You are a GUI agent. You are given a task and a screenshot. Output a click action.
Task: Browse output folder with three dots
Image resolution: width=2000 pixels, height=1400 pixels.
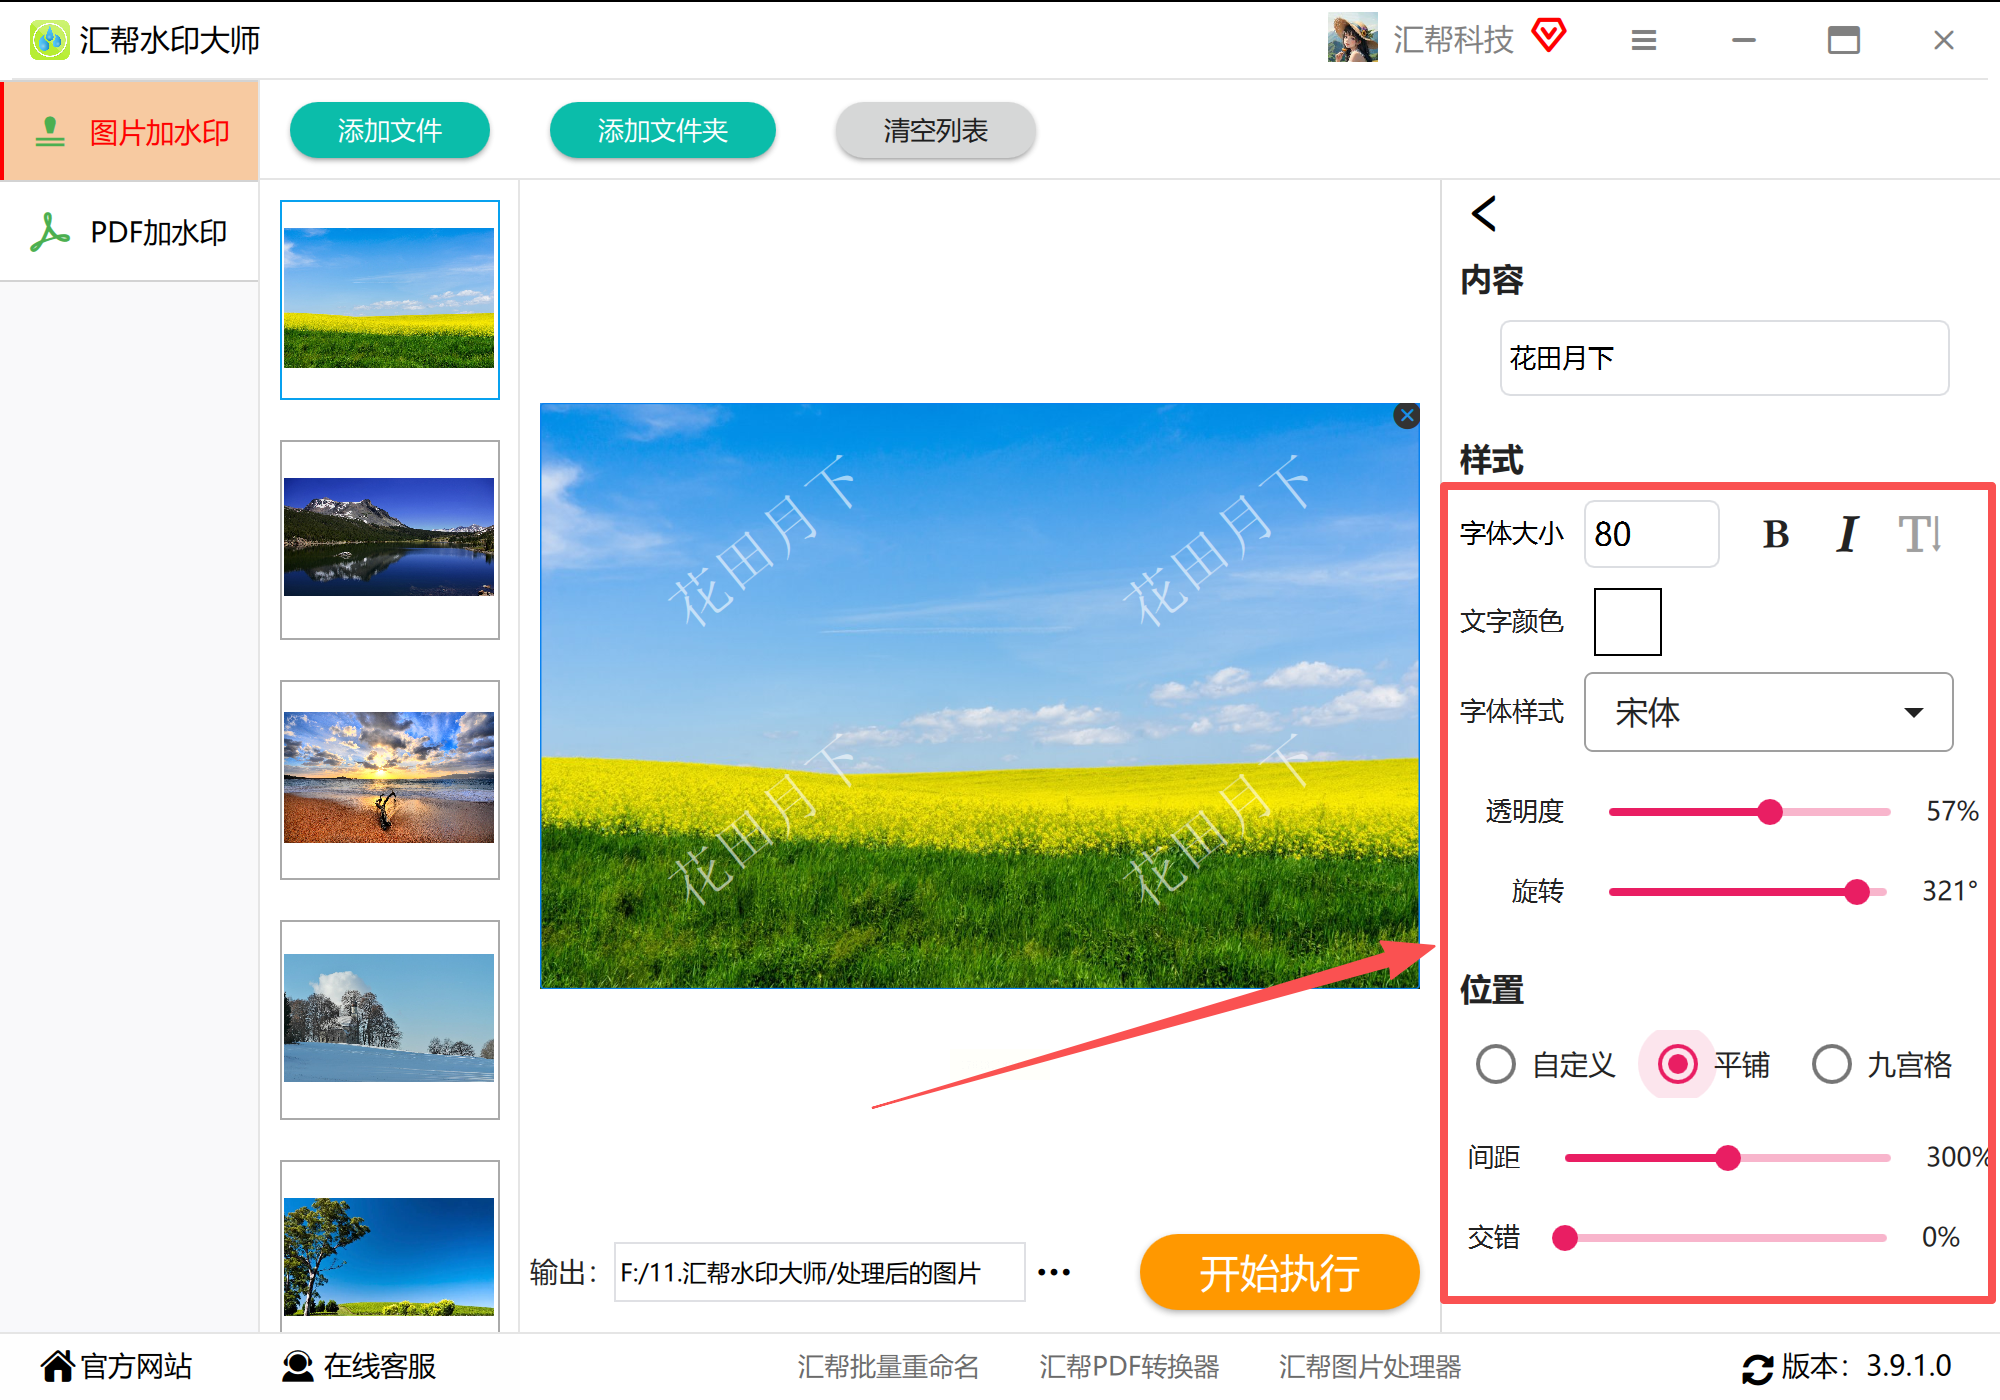coord(1054,1272)
